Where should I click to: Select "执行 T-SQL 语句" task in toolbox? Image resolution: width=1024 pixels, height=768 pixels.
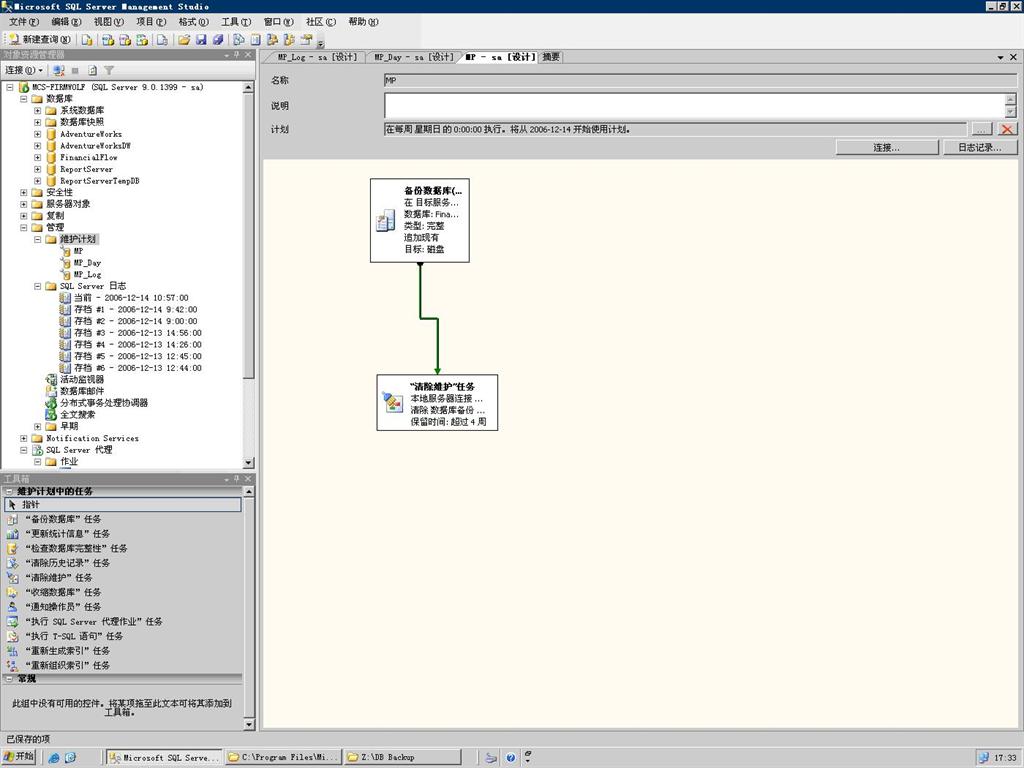(74, 636)
